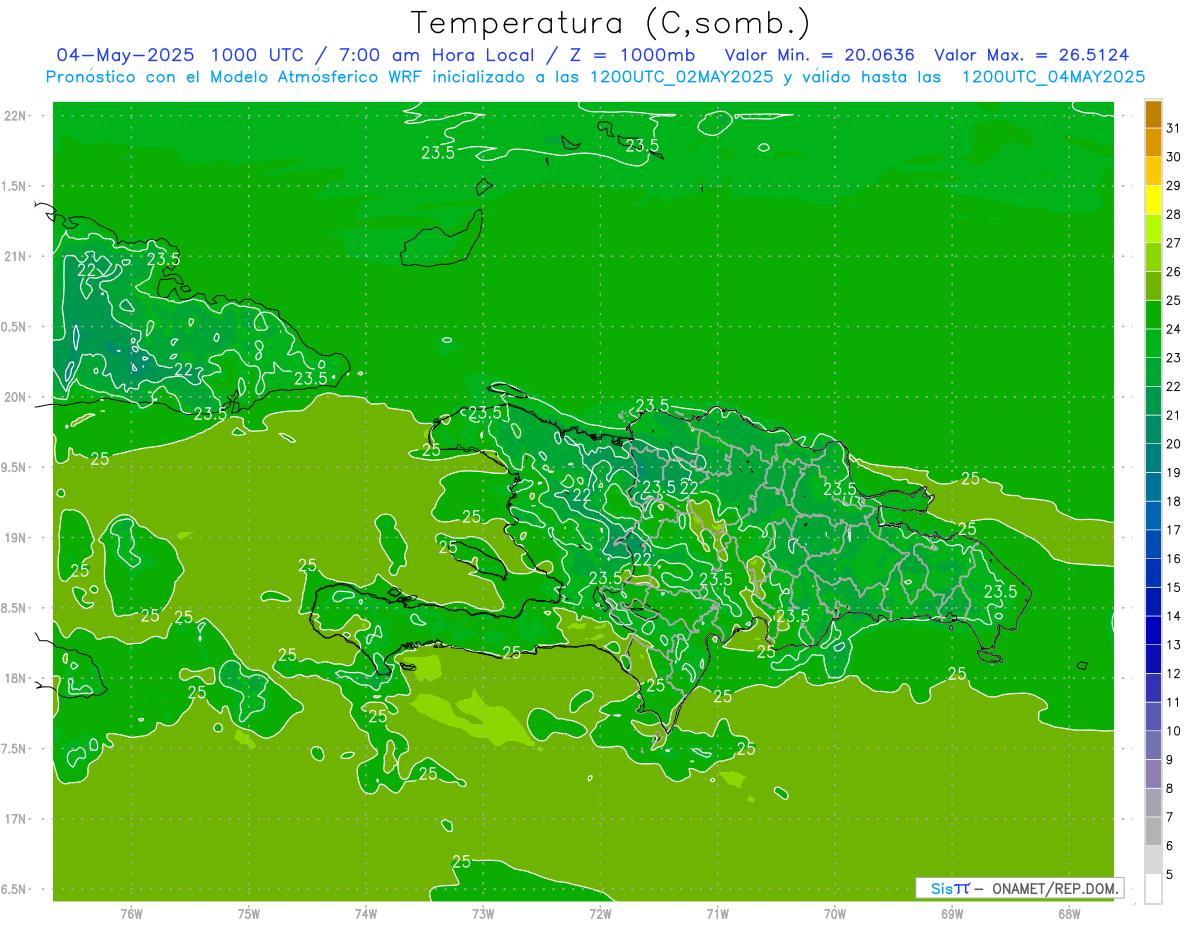Viewport: 1200px width, 927px height.
Task: Click the dark orange swatch above legend value 31
Action: point(1153,114)
